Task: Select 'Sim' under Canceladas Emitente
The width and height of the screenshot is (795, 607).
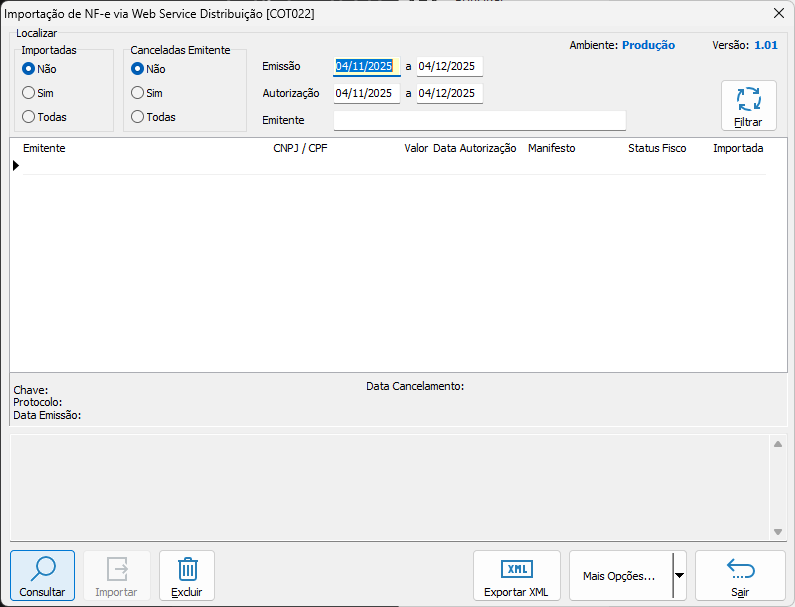Action: point(138,93)
